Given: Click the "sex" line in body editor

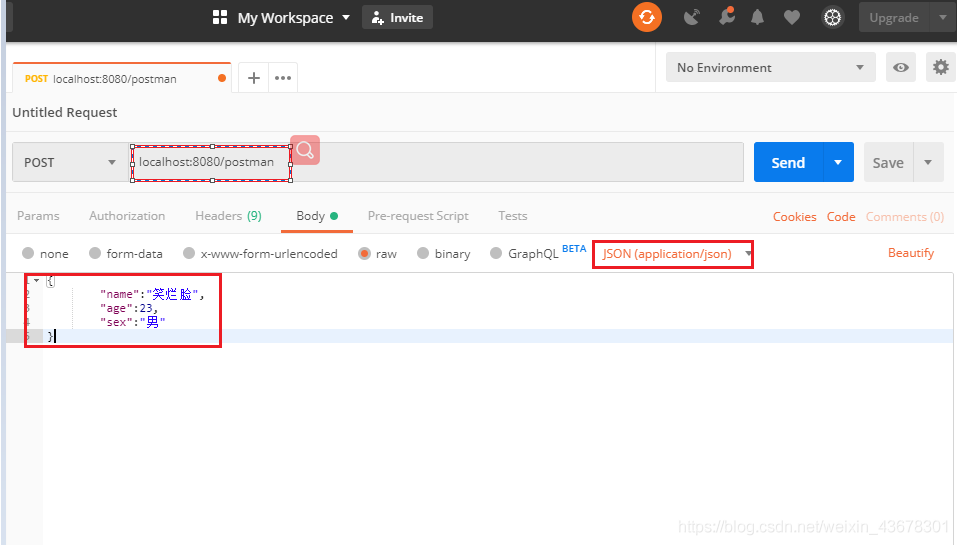Looking at the screenshot, I should pyautogui.click(x=132, y=322).
